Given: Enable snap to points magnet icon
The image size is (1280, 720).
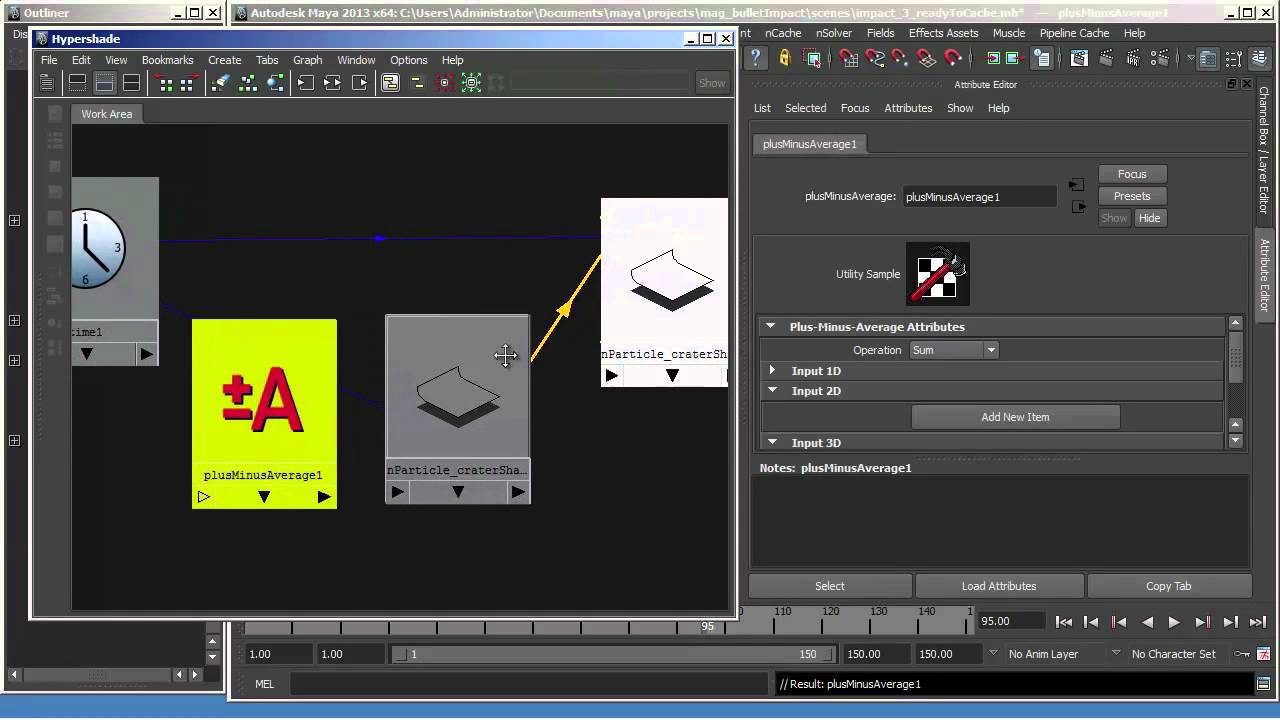Looking at the screenshot, I should coord(901,58).
